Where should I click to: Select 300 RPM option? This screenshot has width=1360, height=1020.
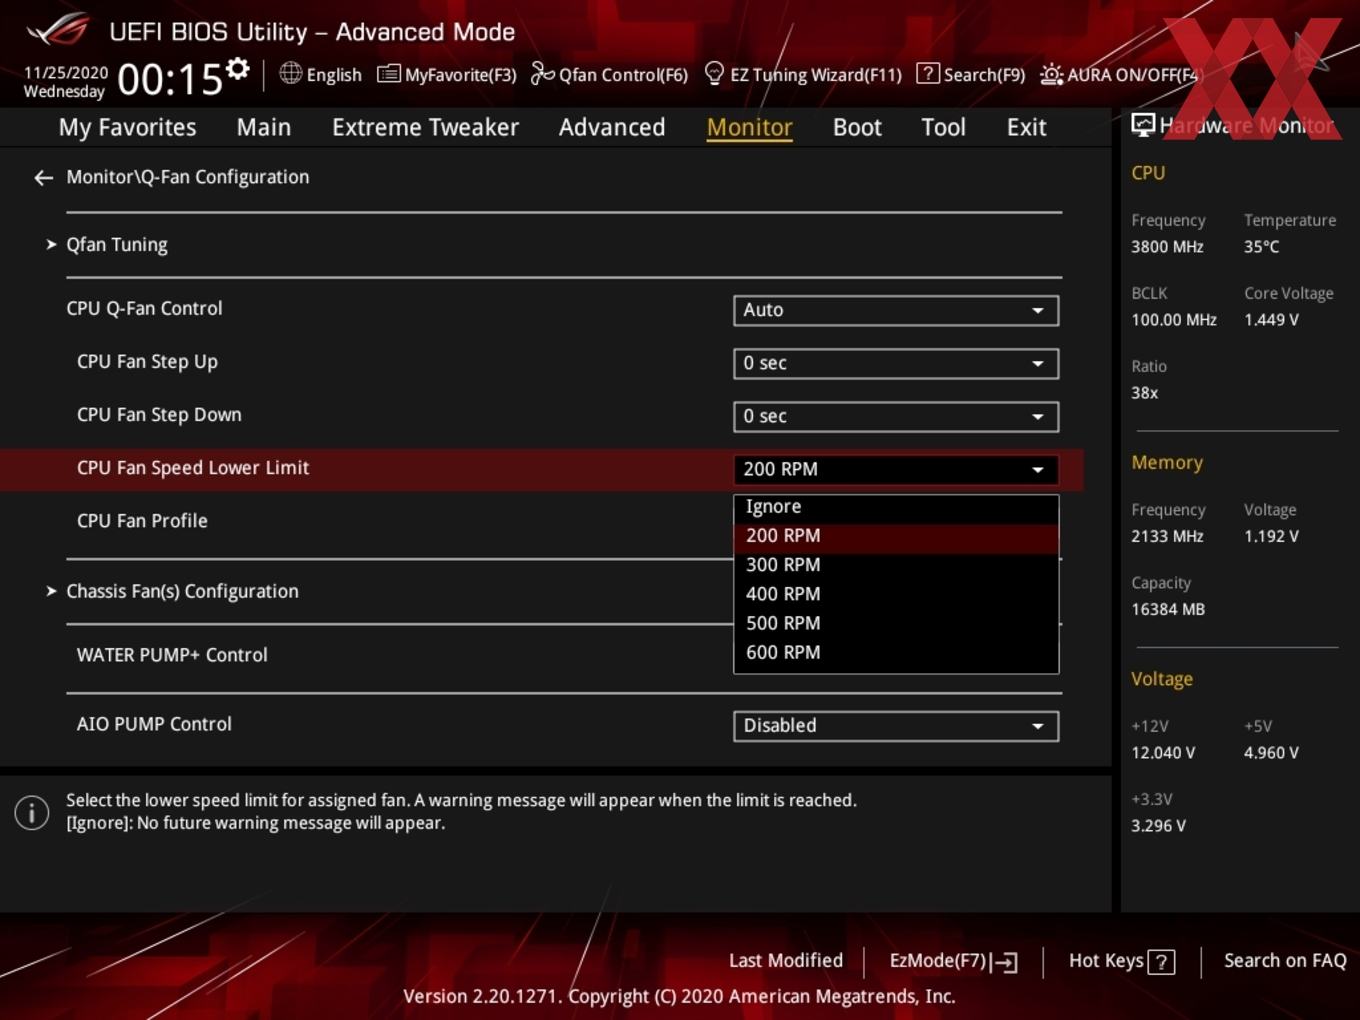click(896, 566)
